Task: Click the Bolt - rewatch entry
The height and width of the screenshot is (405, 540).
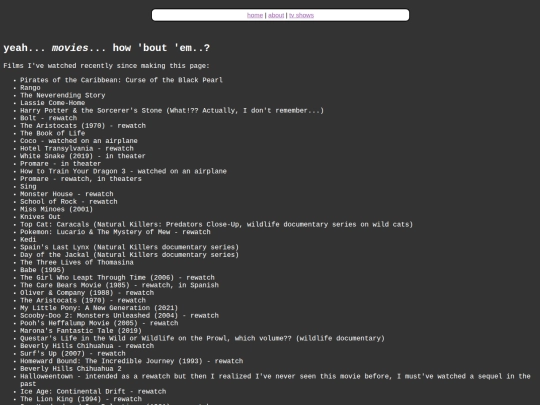Action: pos(49,118)
